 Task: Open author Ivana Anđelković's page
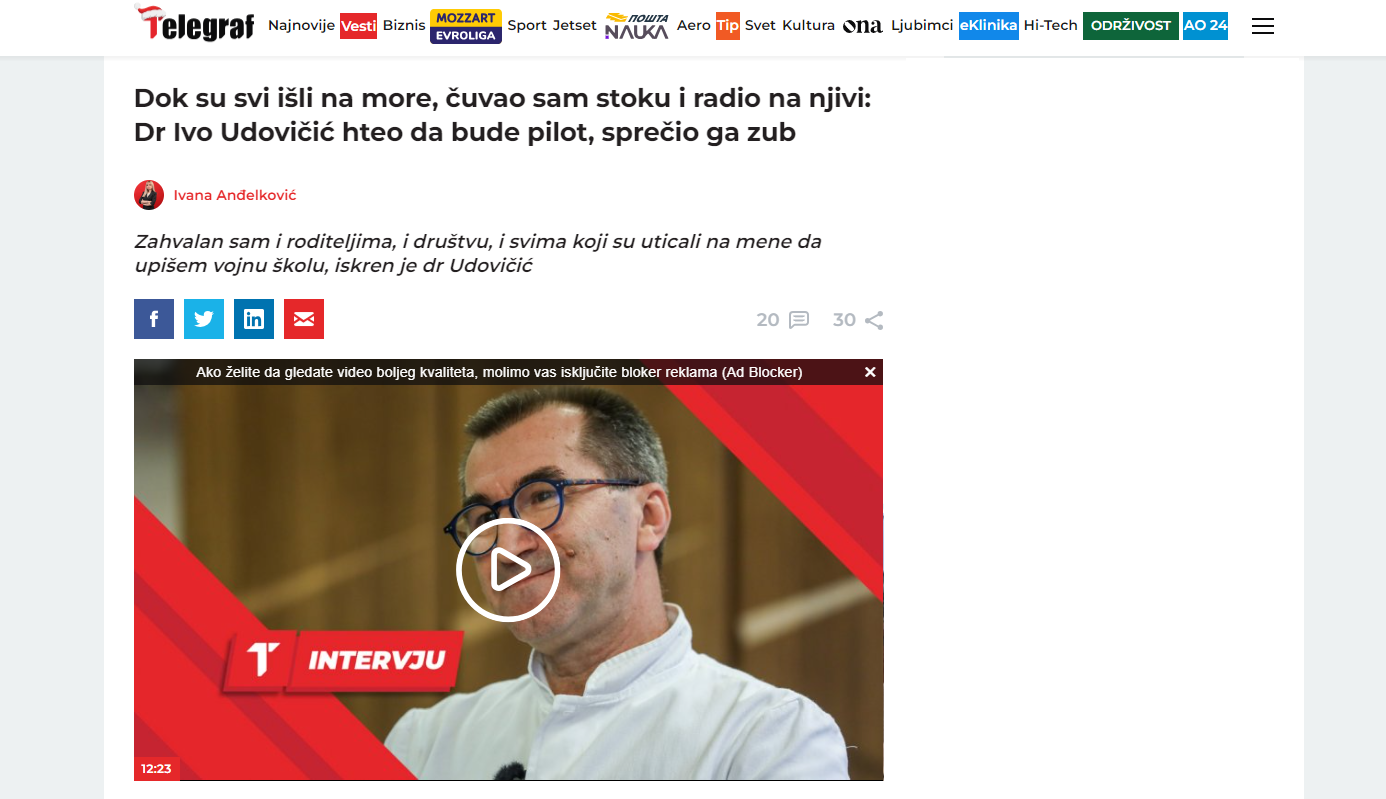coord(235,195)
